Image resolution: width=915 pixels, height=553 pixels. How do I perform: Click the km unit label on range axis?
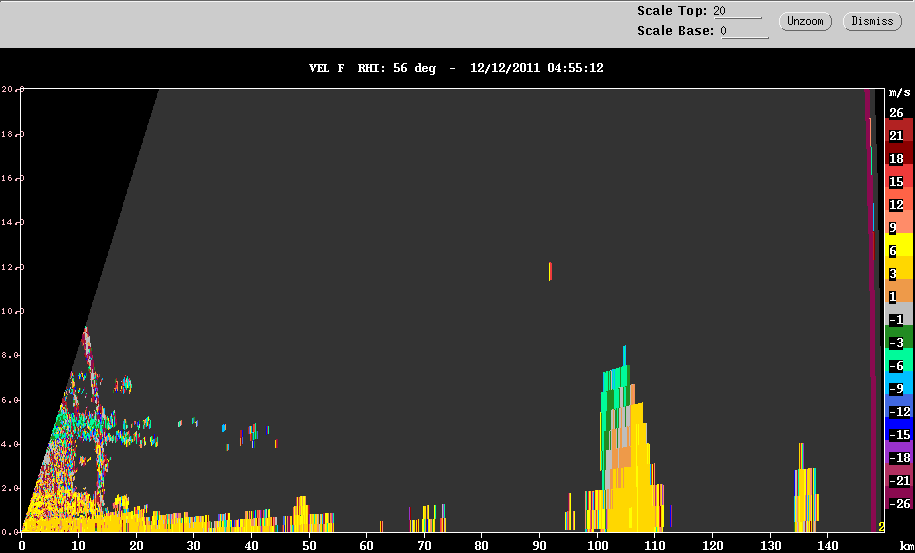(906, 544)
